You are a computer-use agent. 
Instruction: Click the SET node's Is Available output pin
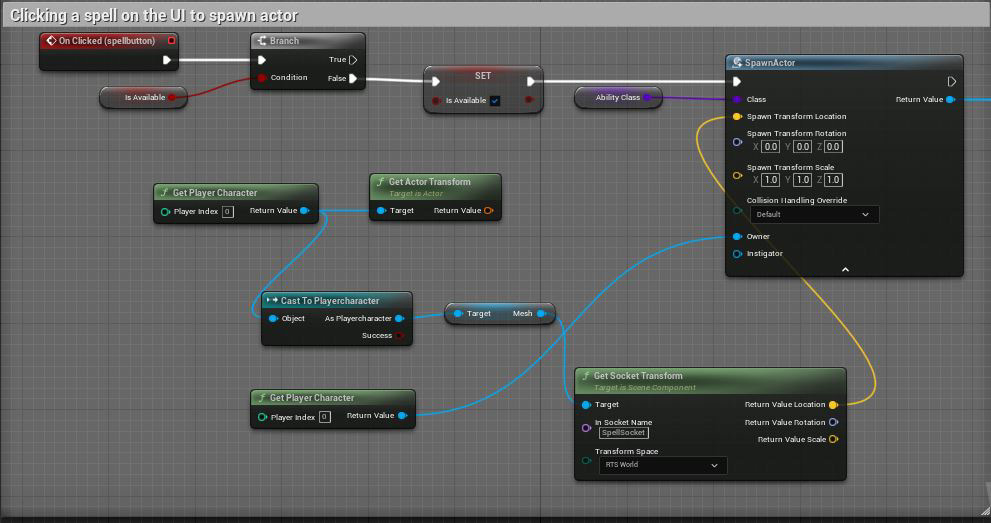(529, 100)
